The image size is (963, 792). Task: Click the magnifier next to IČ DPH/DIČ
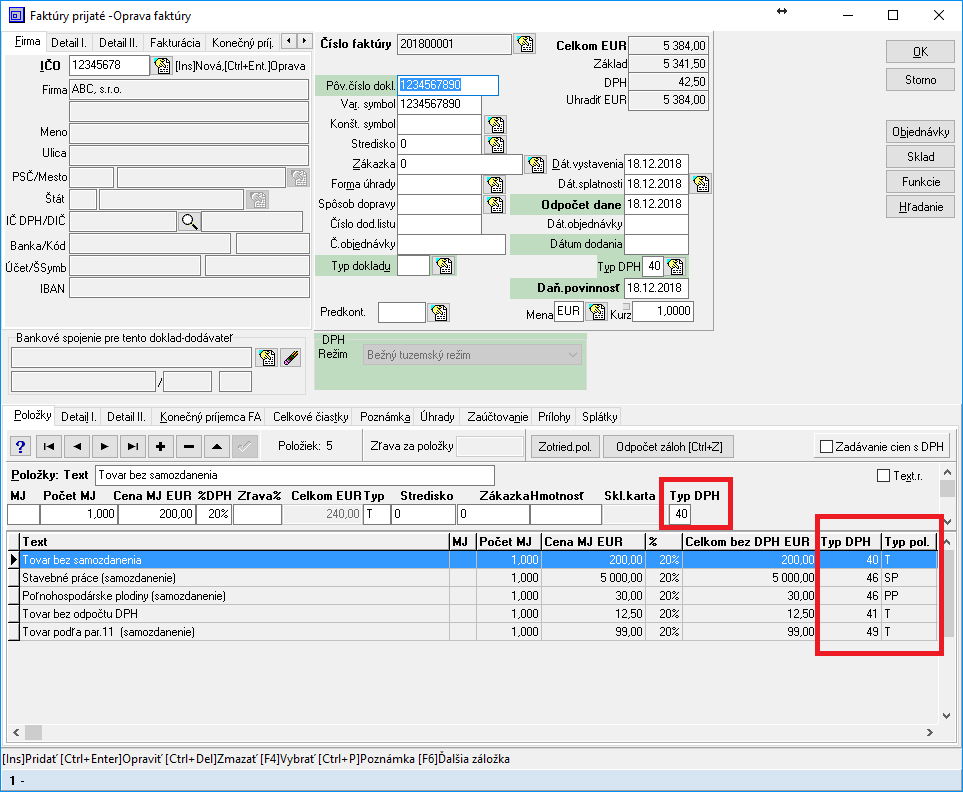pyautogui.click(x=189, y=222)
